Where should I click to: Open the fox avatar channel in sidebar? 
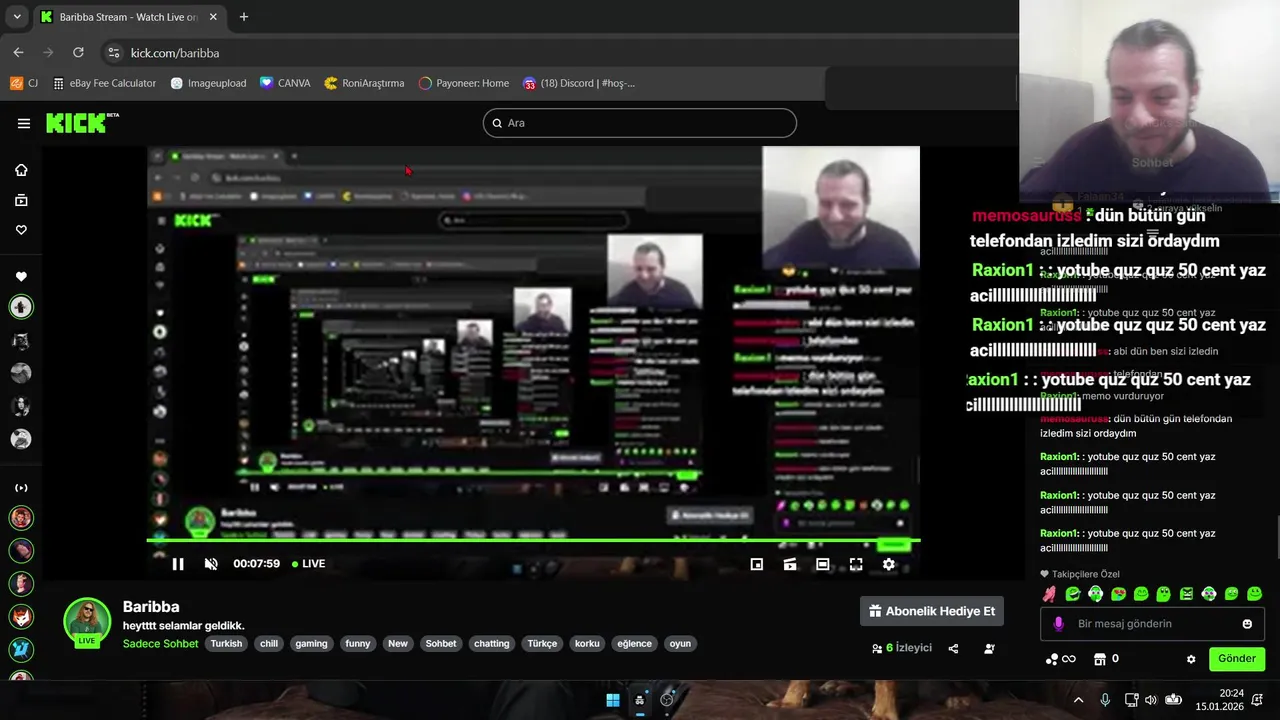pos(21,617)
